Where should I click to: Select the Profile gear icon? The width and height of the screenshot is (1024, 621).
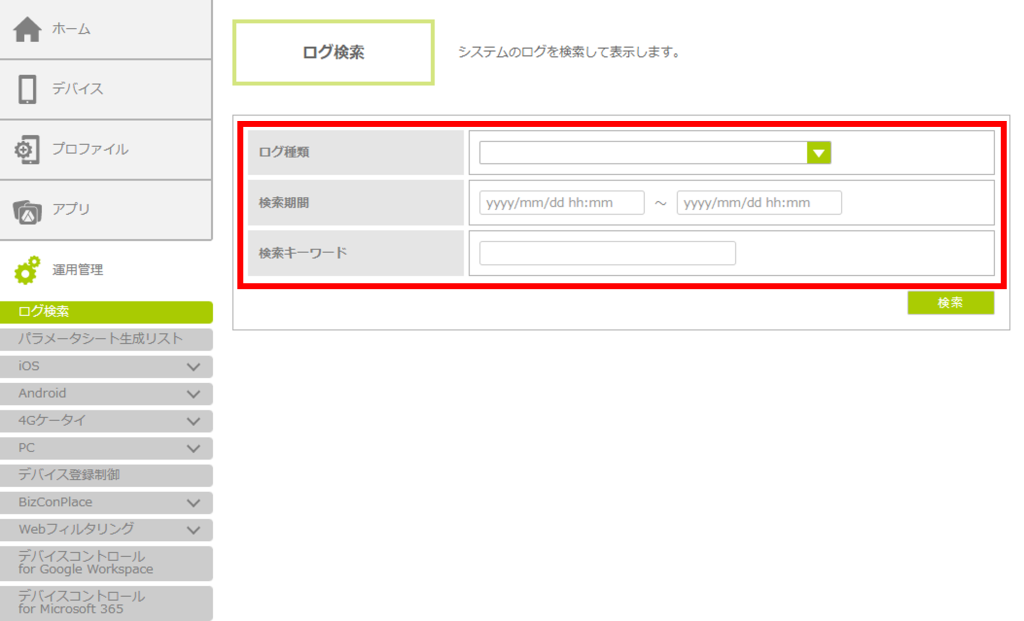(x=27, y=149)
